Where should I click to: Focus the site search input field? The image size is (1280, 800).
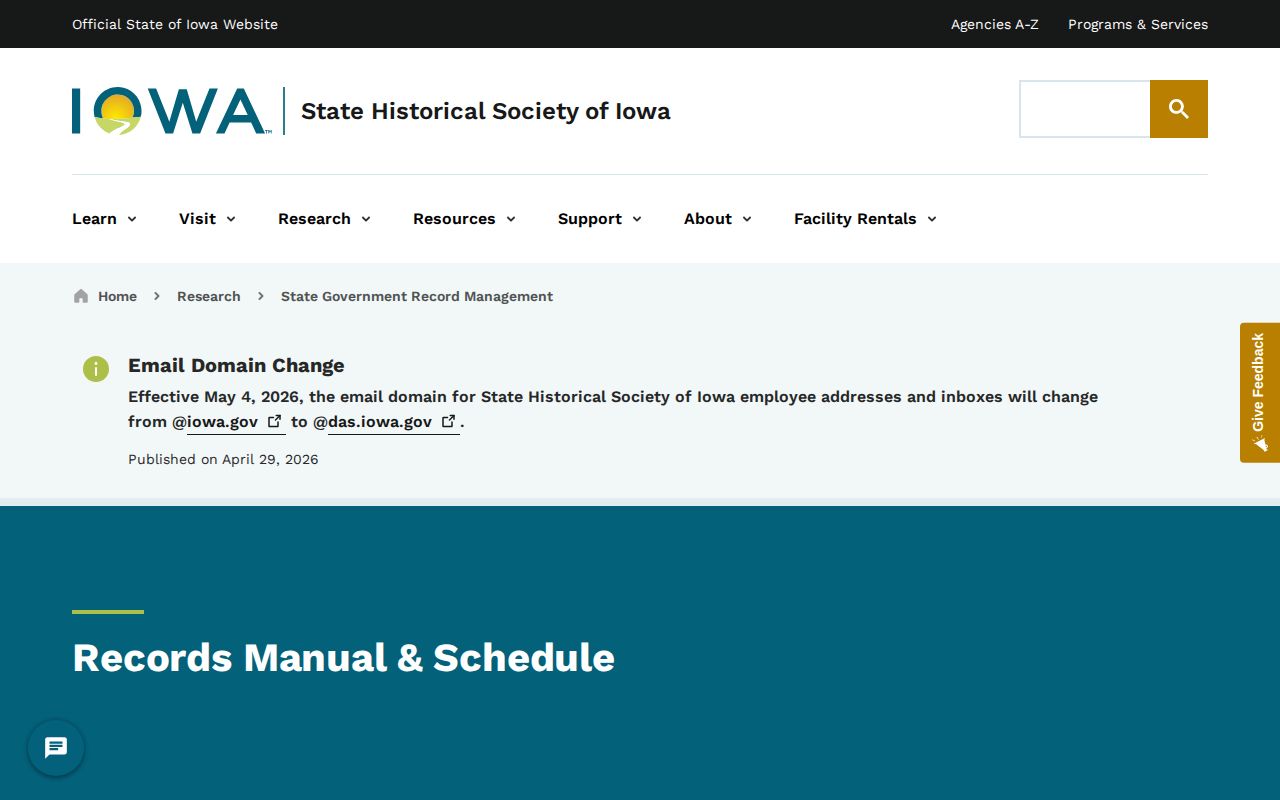pyautogui.click(x=1085, y=109)
